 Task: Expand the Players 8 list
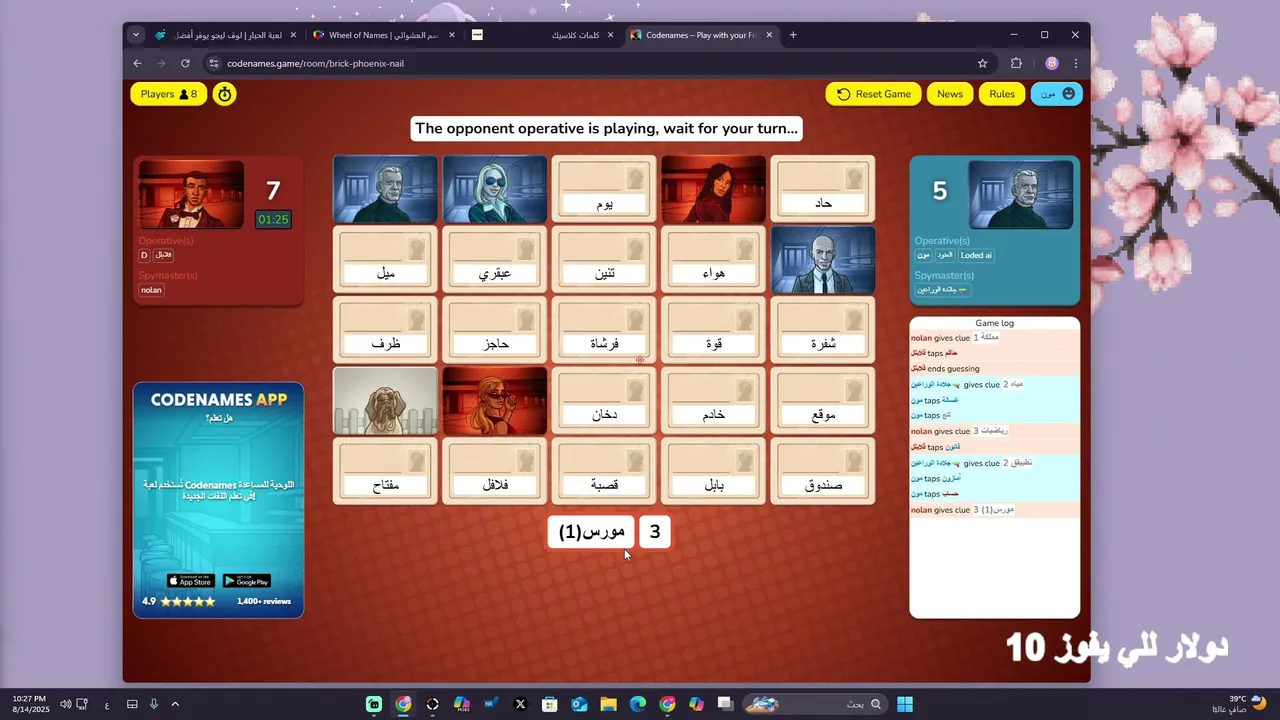tap(169, 94)
